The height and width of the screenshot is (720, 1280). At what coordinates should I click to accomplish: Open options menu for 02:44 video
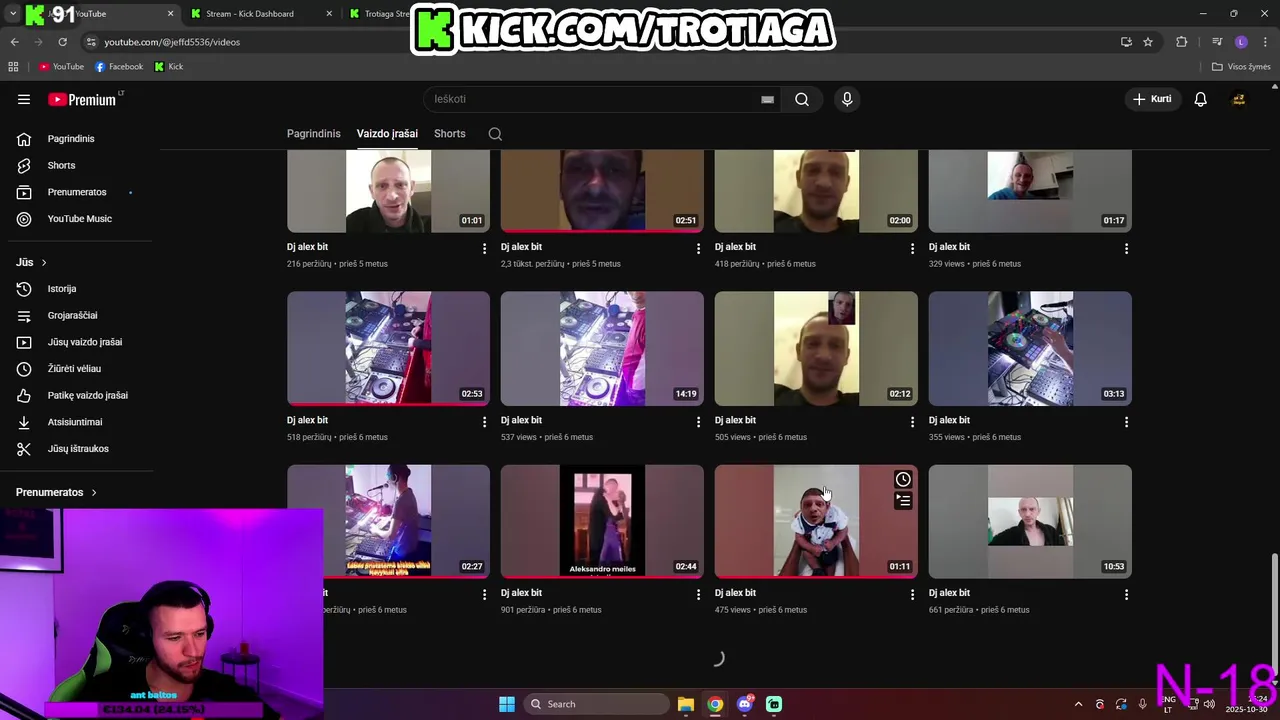point(698,594)
